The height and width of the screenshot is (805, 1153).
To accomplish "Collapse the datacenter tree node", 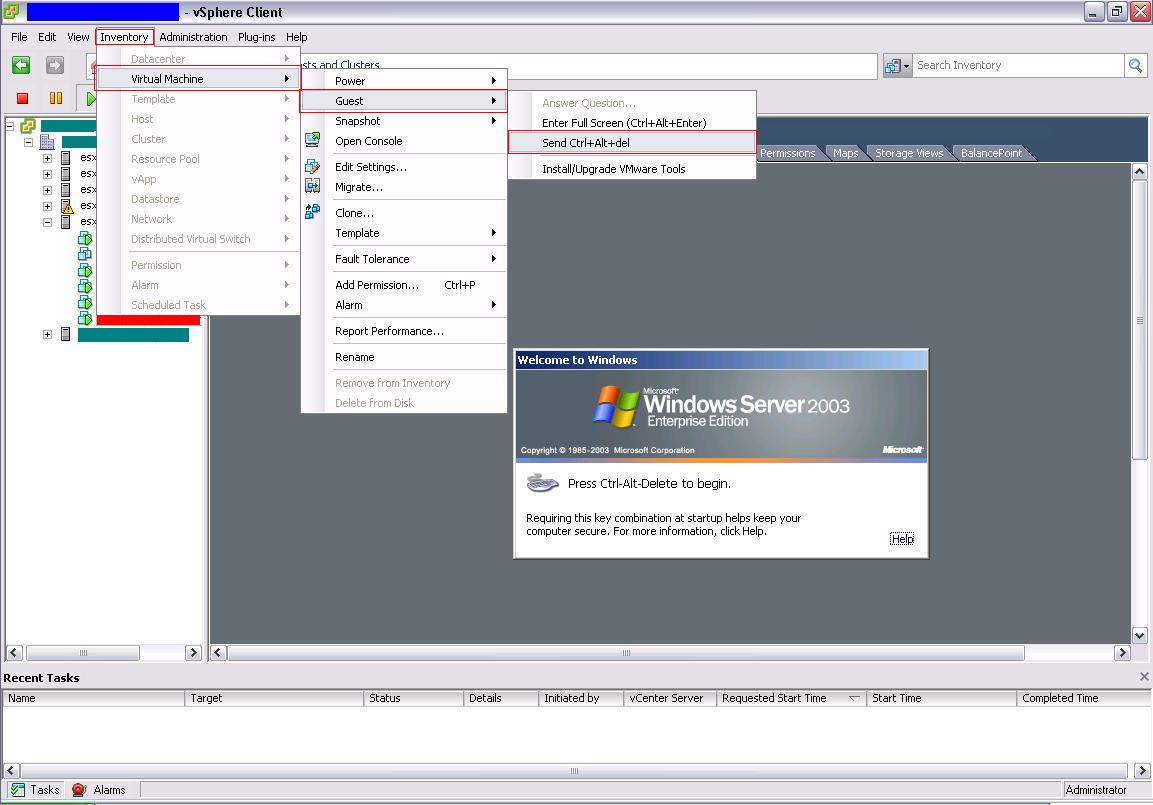I will click(28, 142).
